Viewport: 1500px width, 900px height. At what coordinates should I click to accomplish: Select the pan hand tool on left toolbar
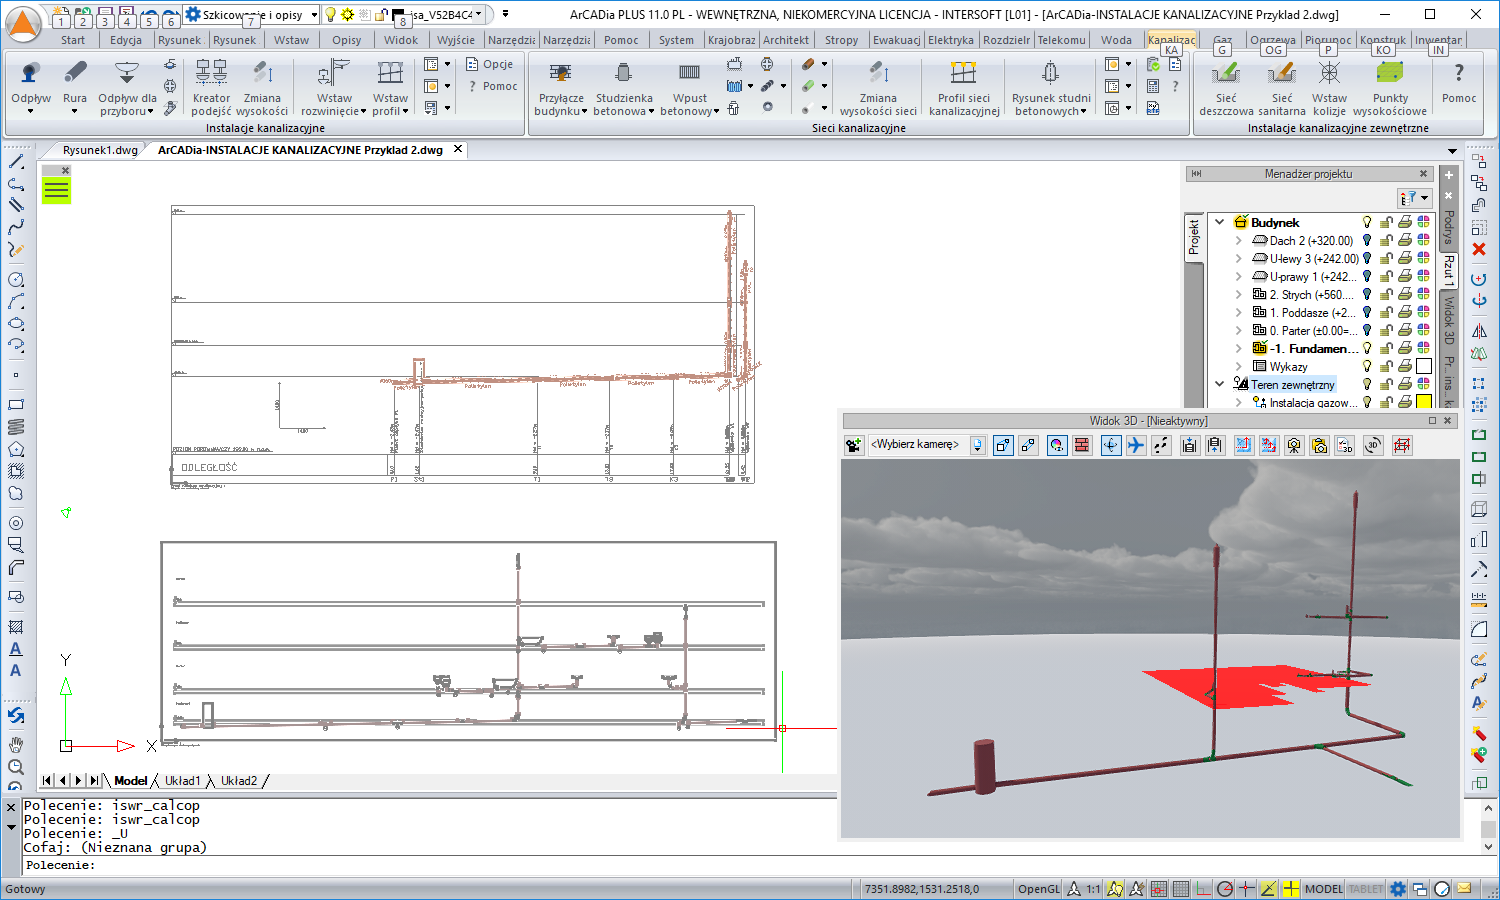16,745
